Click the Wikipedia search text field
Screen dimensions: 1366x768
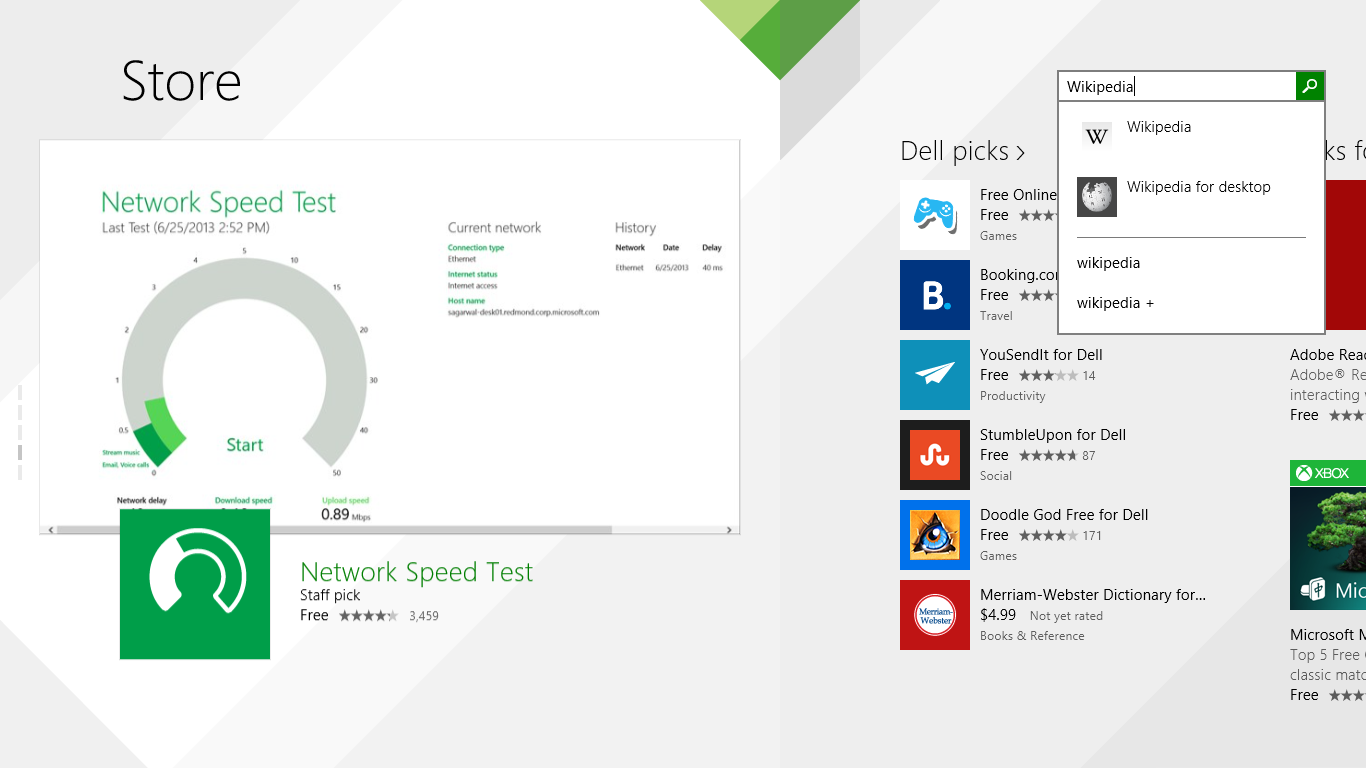1177,86
